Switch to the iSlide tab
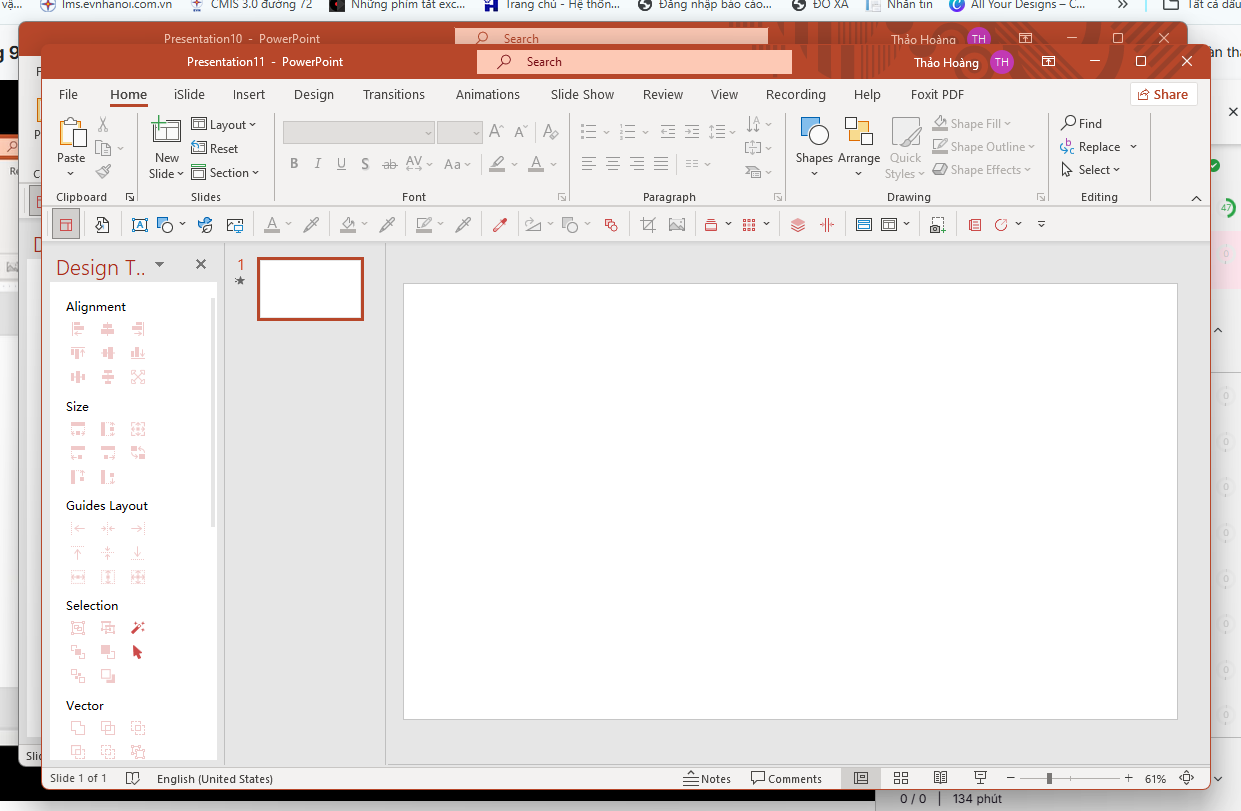 (189, 94)
